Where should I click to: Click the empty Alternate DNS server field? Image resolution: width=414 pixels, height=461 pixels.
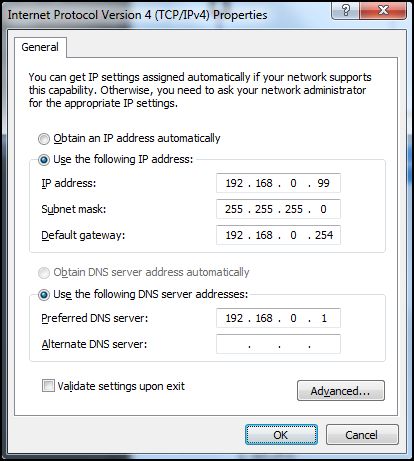(278, 344)
